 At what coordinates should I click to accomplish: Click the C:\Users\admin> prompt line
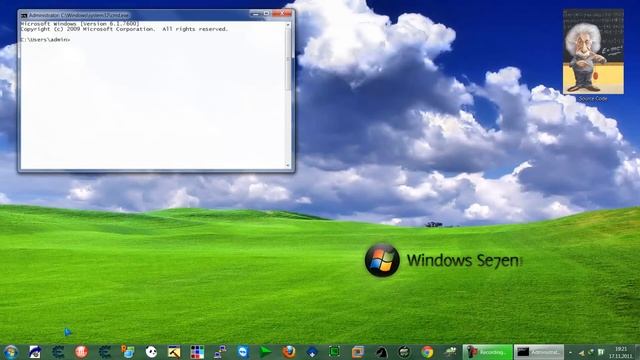(x=45, y=40)
